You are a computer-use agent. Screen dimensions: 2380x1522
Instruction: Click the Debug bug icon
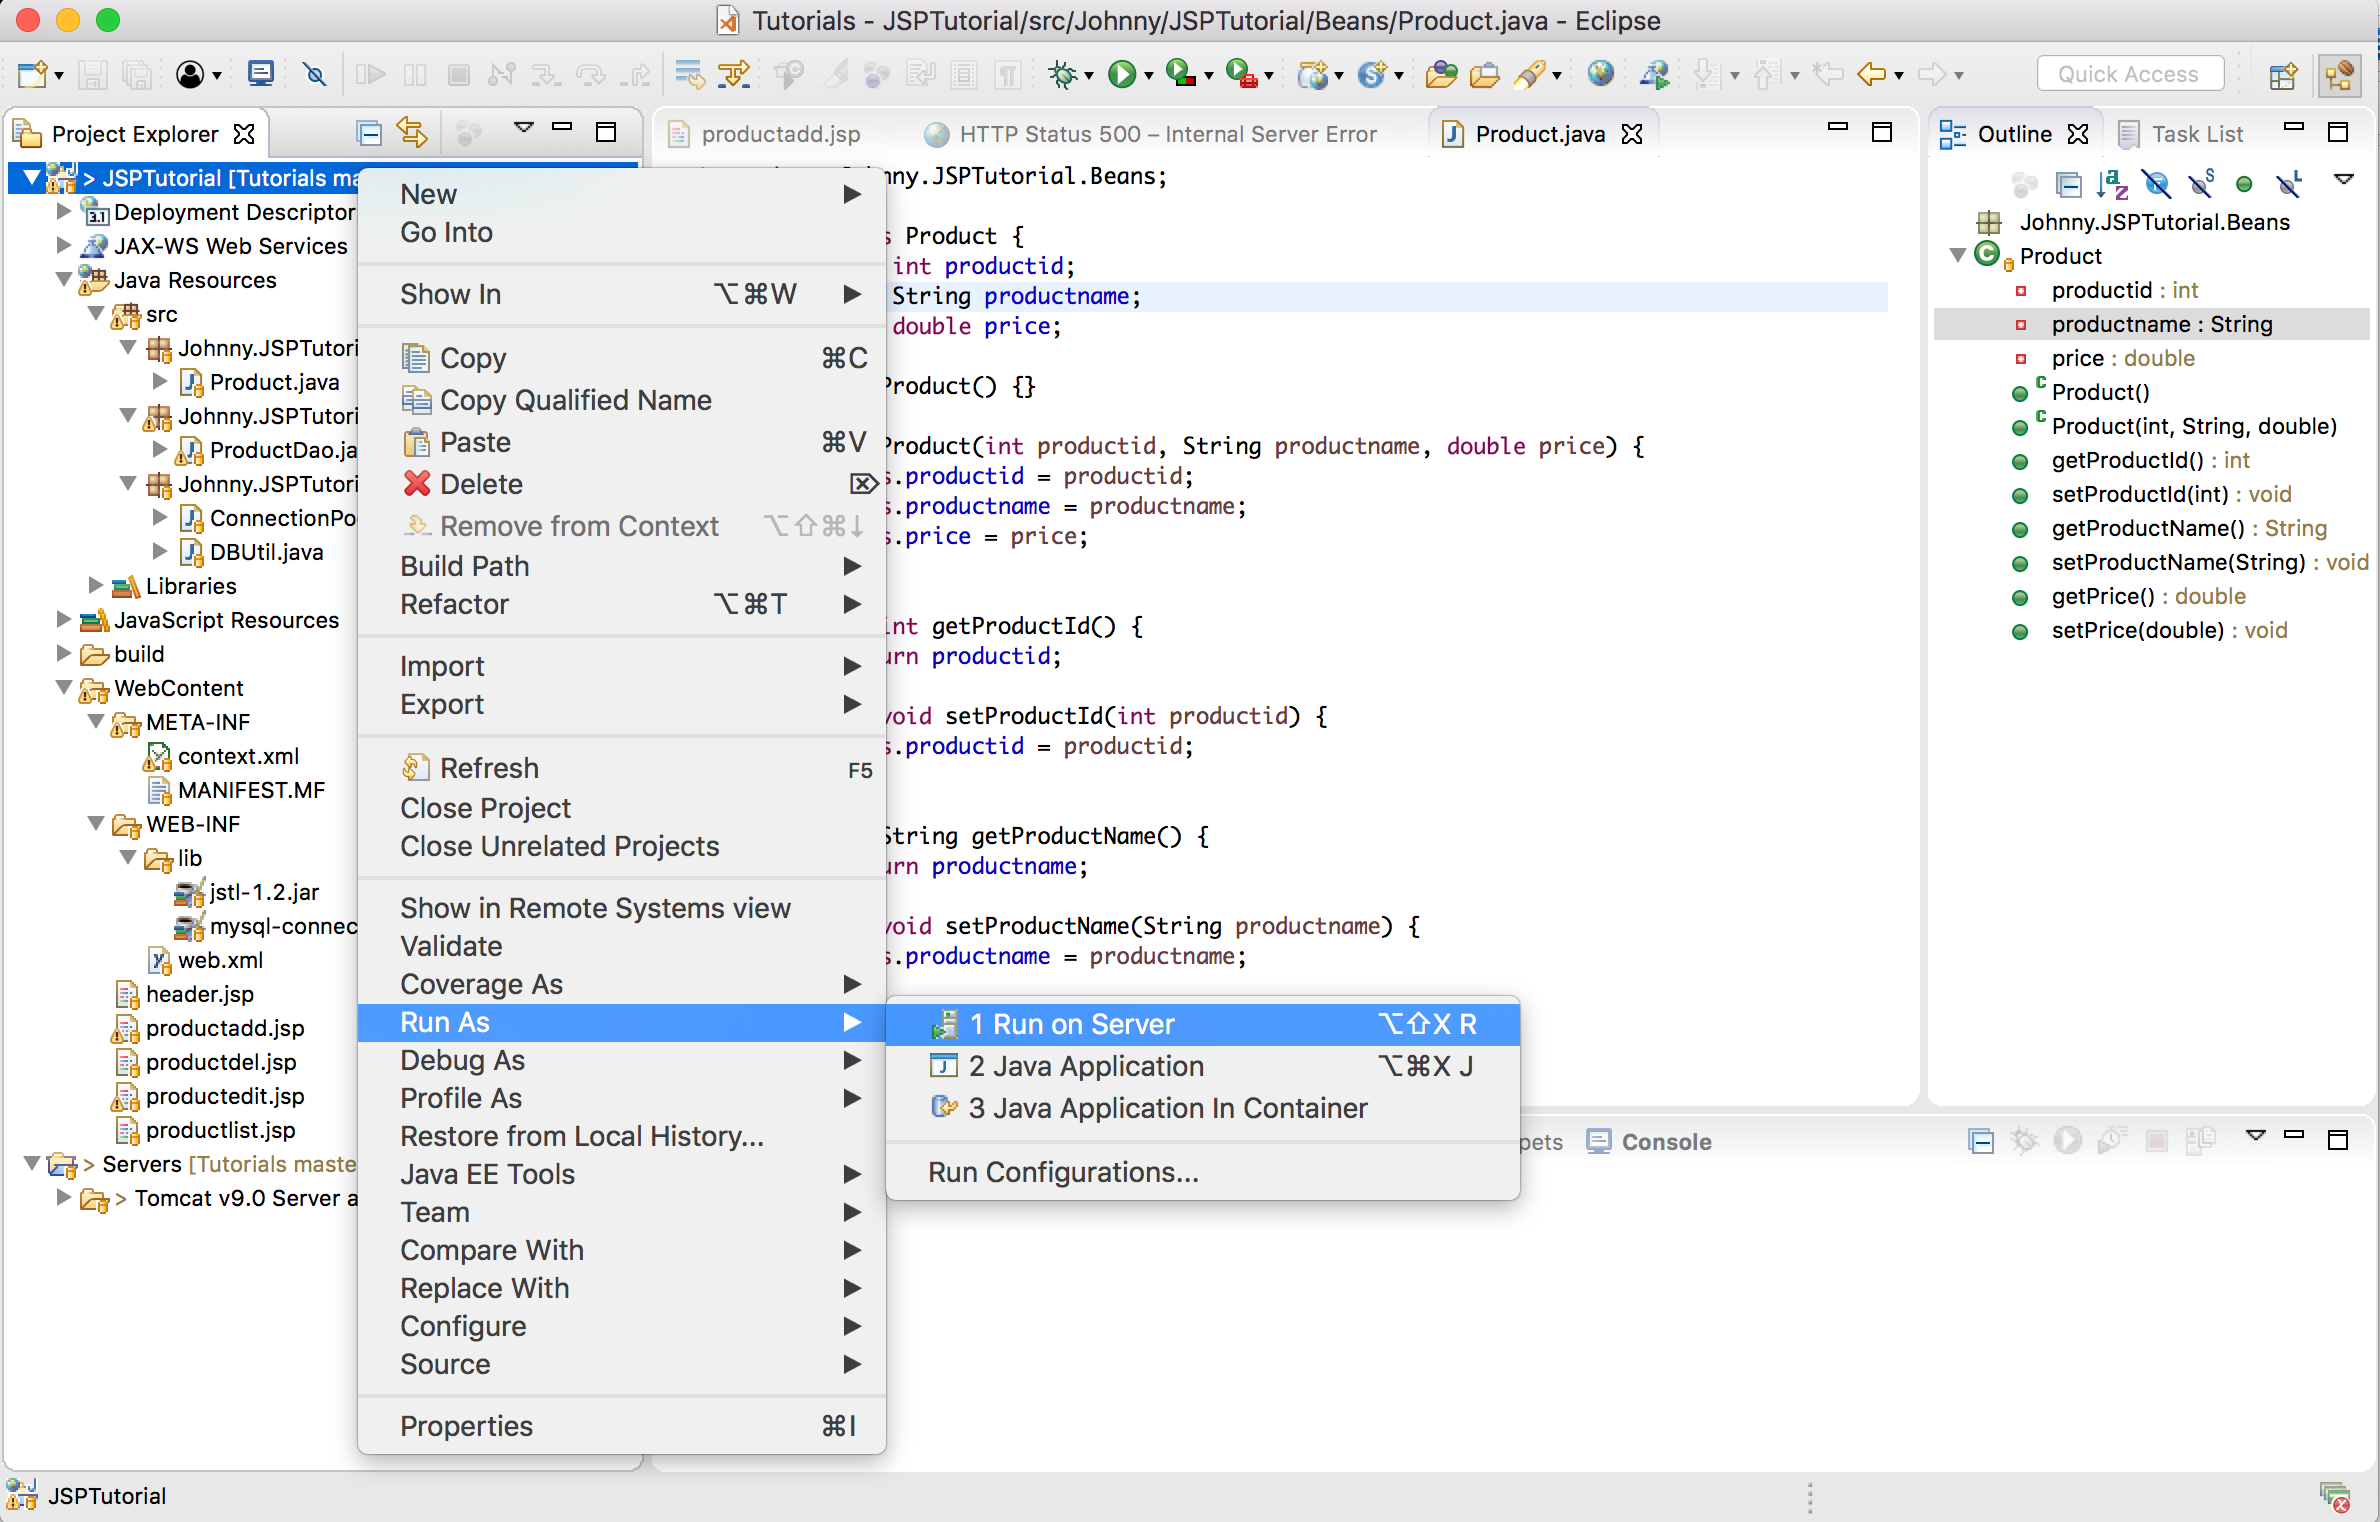click(1063, 74)
